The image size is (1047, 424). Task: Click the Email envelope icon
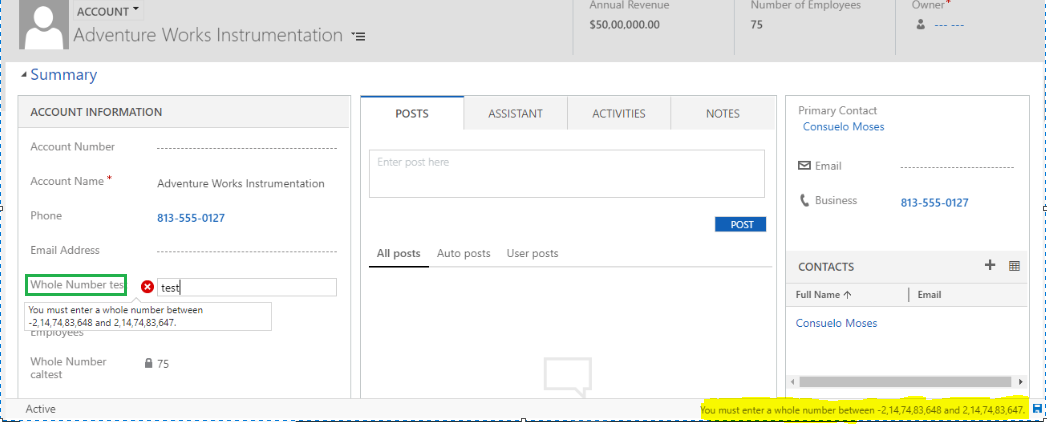pos(805,165)
